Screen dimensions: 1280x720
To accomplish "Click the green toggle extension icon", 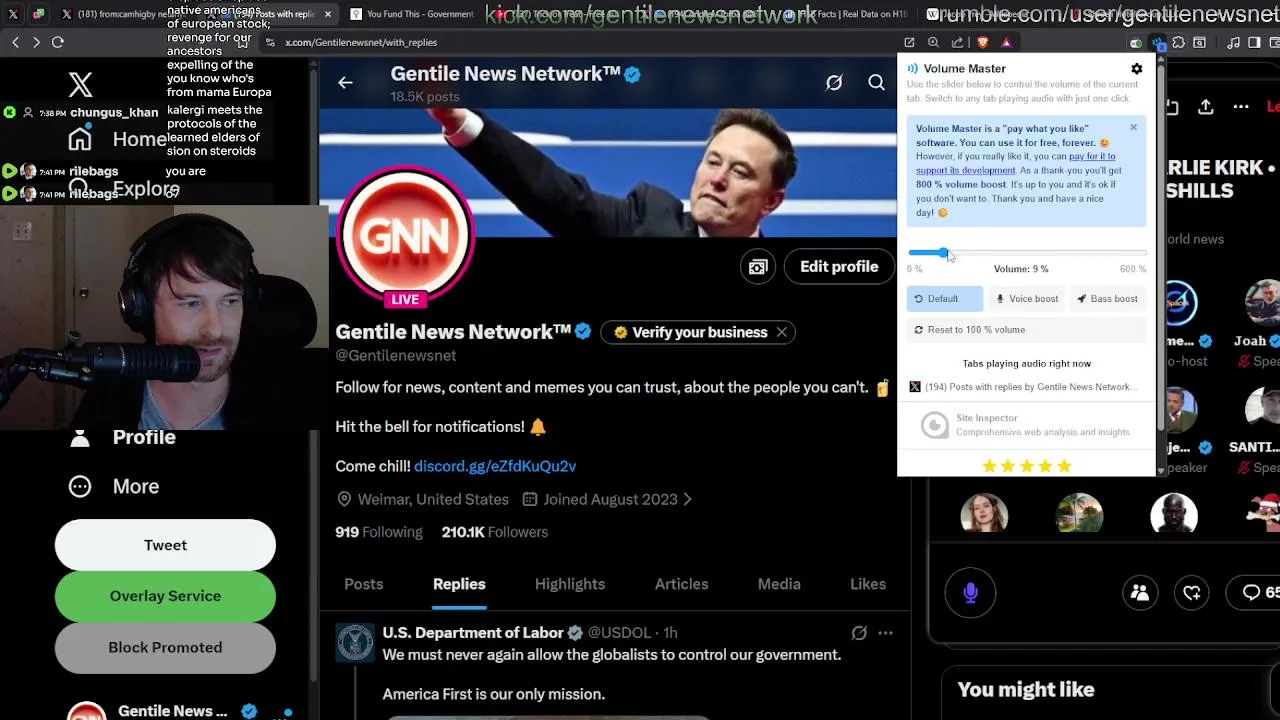I will point(1136,43).
